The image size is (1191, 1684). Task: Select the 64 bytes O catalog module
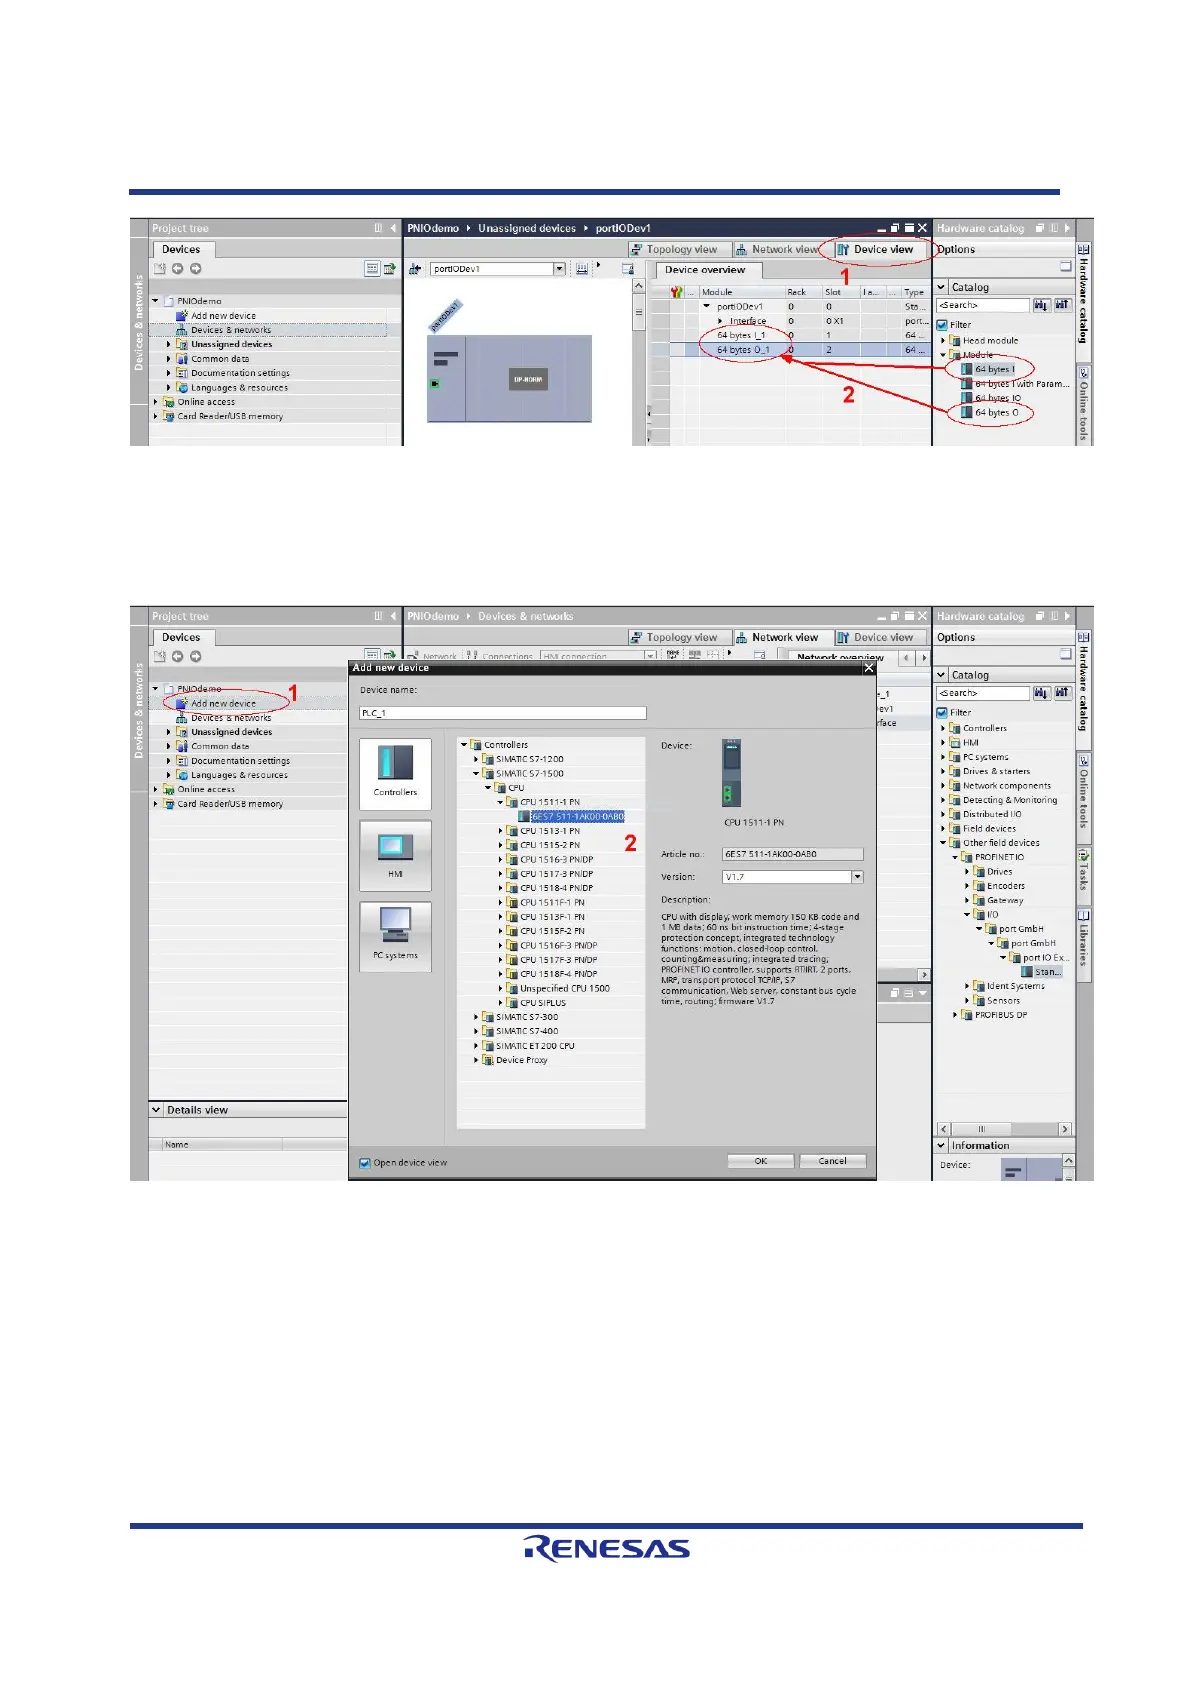point(990,412)
